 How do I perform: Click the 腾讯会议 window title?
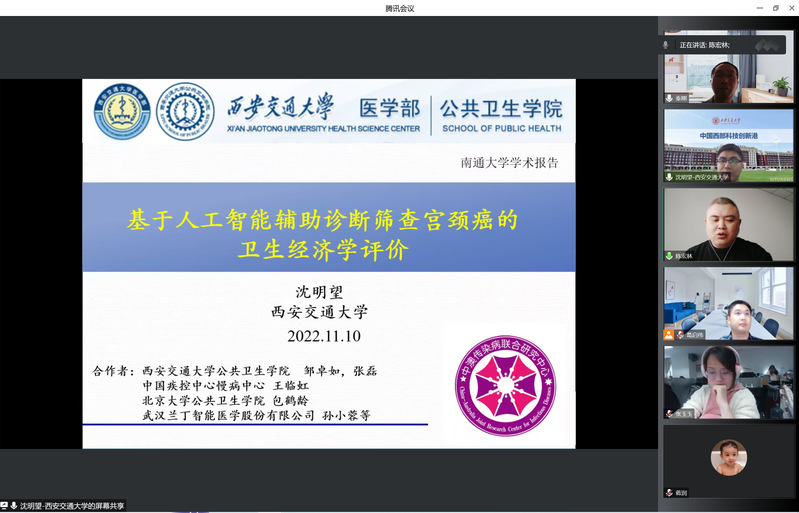(x=400, y=8)
